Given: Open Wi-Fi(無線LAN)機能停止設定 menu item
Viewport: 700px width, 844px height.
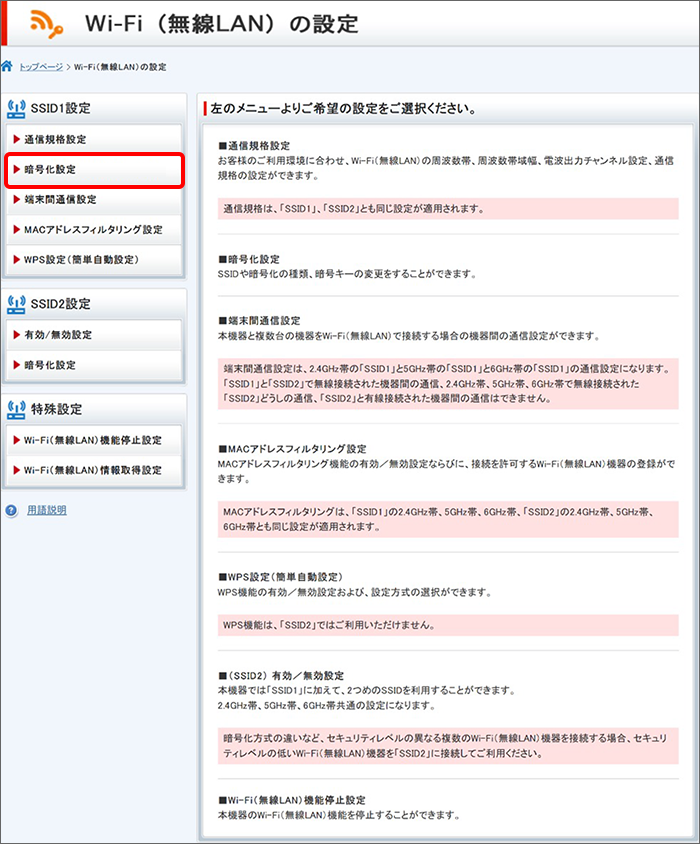Looking at the screenshot, I should pos(94,440).
